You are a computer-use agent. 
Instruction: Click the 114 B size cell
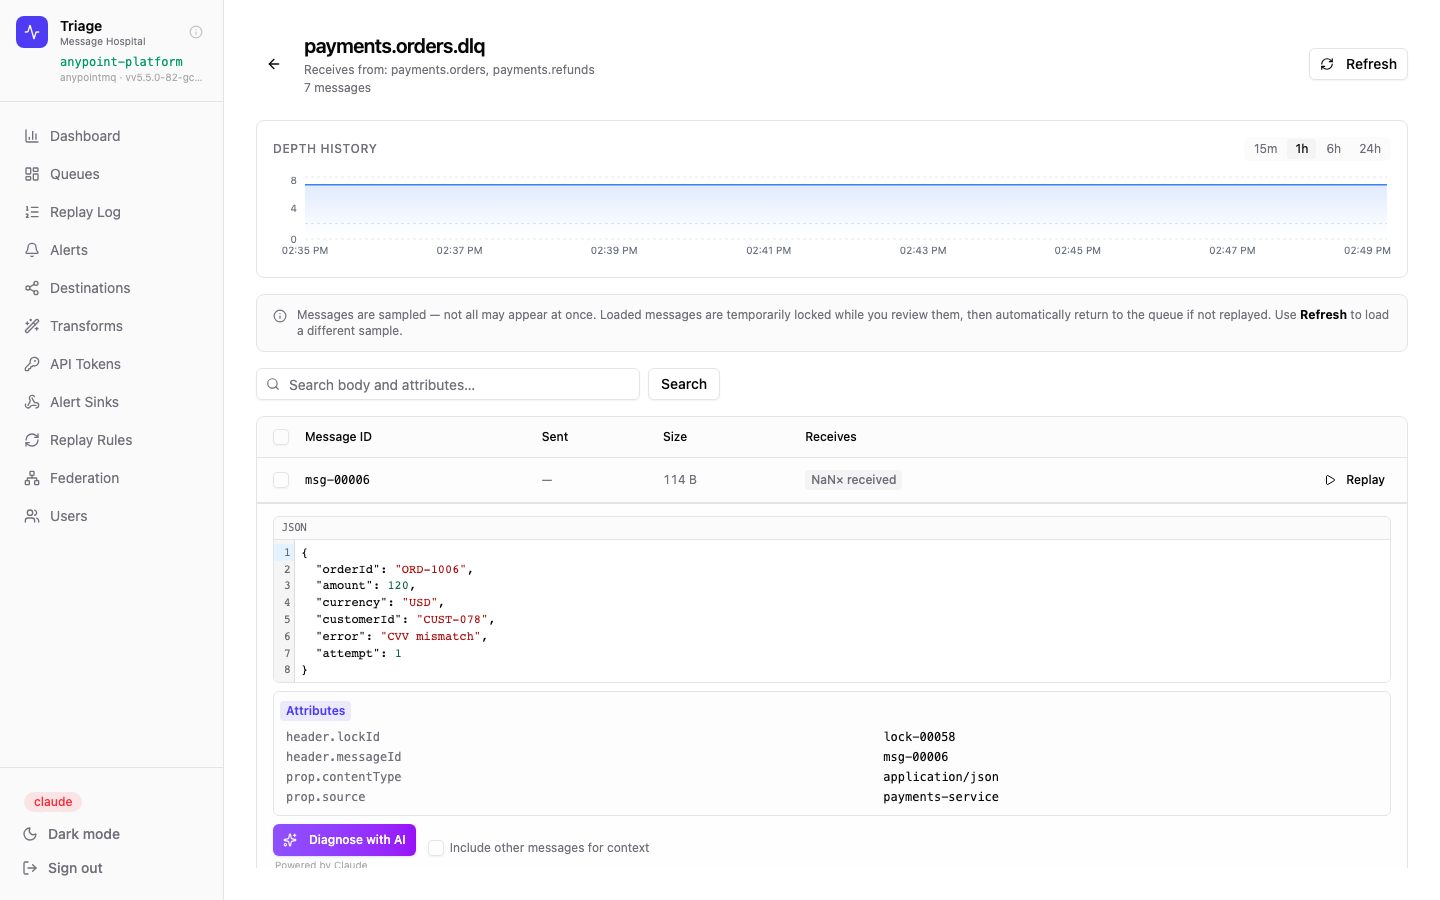pyautogui.click(x=680, y=480)
